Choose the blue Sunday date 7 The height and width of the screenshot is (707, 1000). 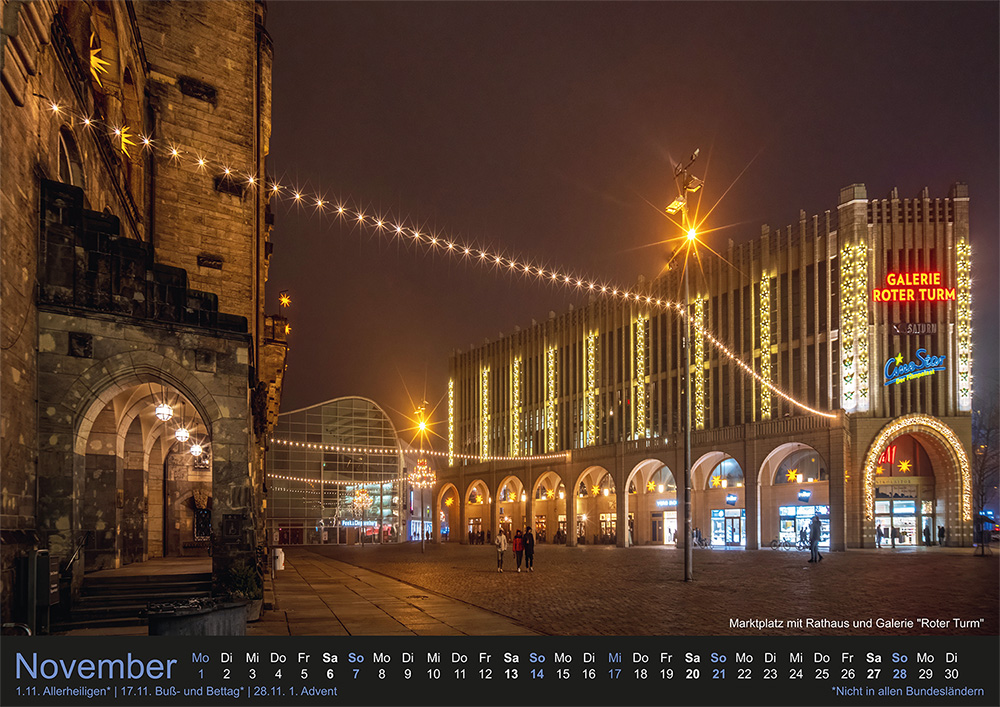point(356,674)
